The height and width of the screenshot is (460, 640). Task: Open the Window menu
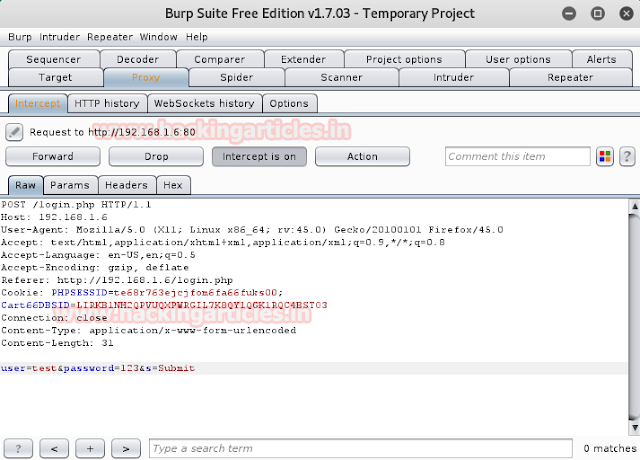tap(158, 37)
